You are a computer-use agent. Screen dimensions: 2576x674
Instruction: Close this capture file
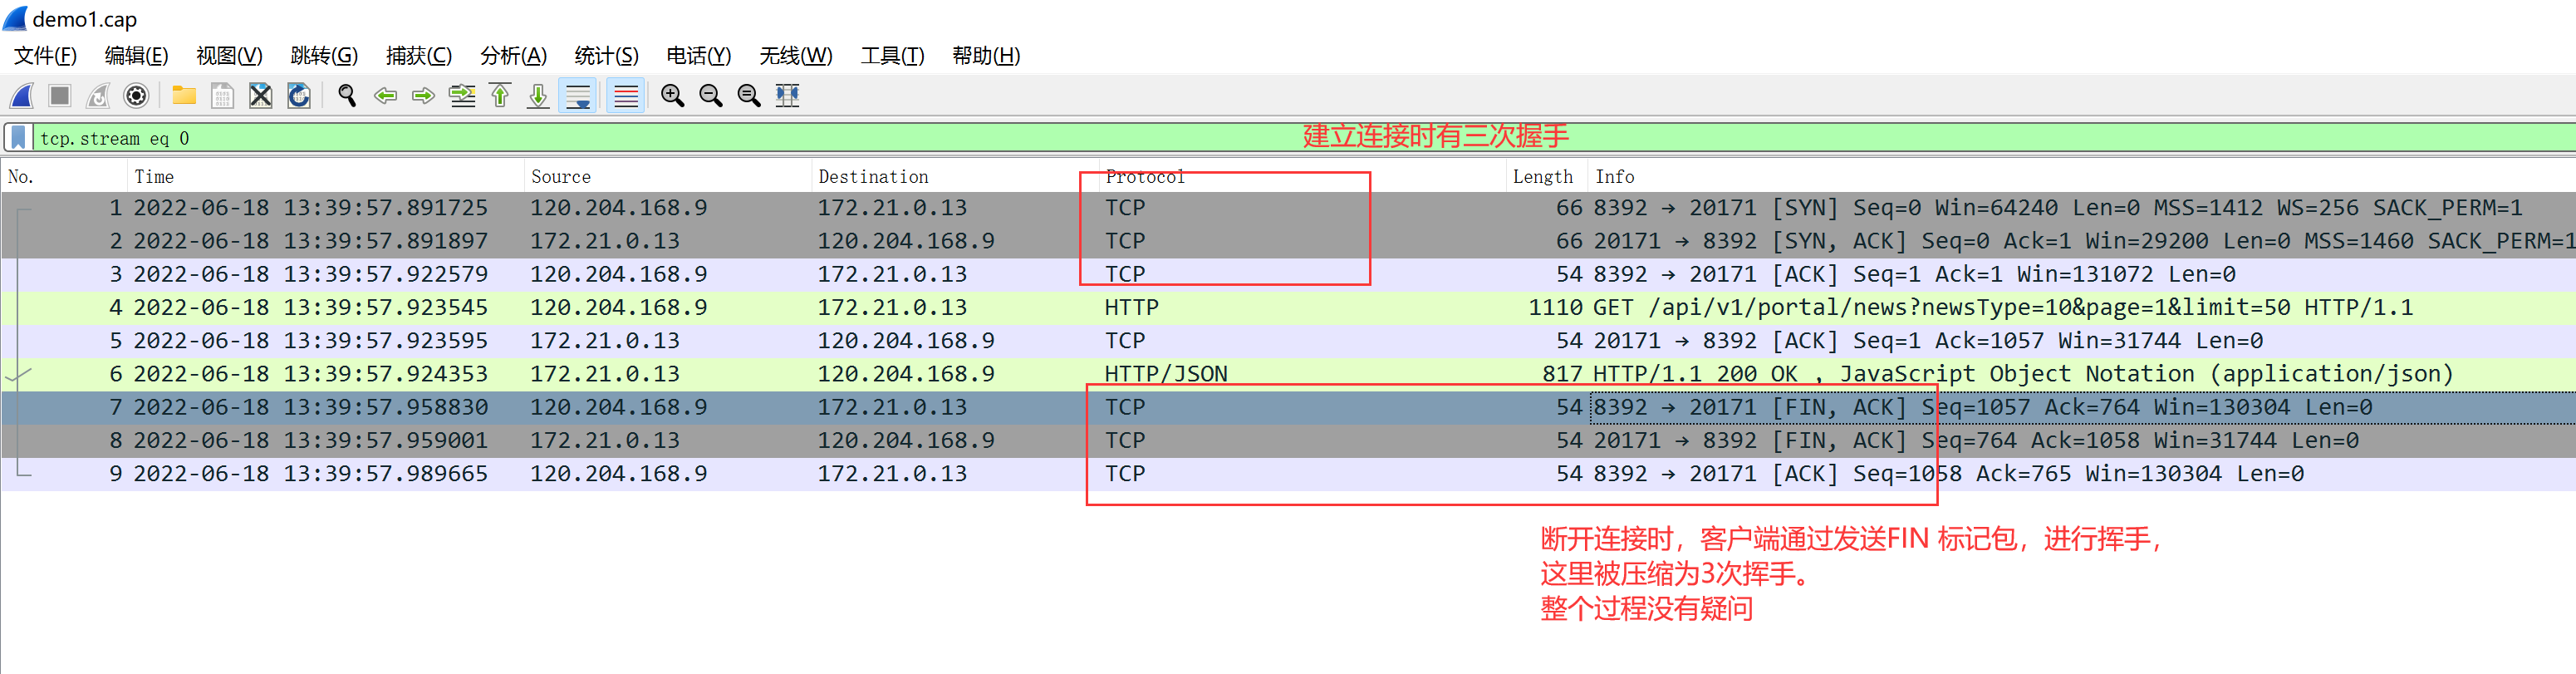[260, 96]
